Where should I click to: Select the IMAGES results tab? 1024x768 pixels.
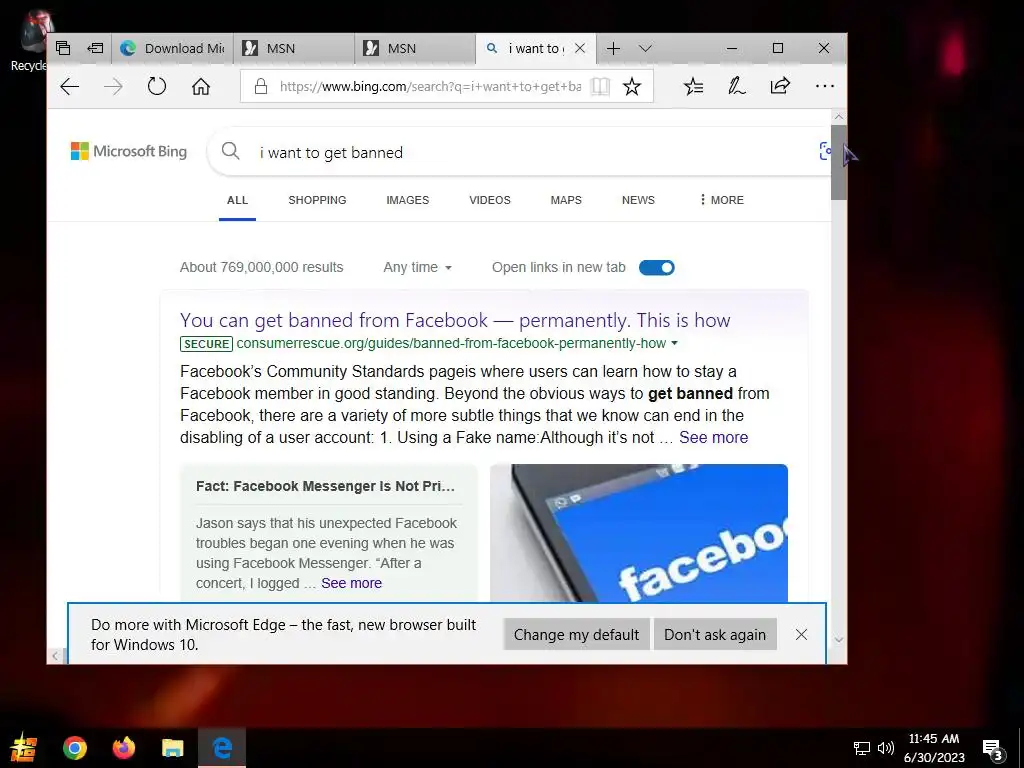[408, 200]
